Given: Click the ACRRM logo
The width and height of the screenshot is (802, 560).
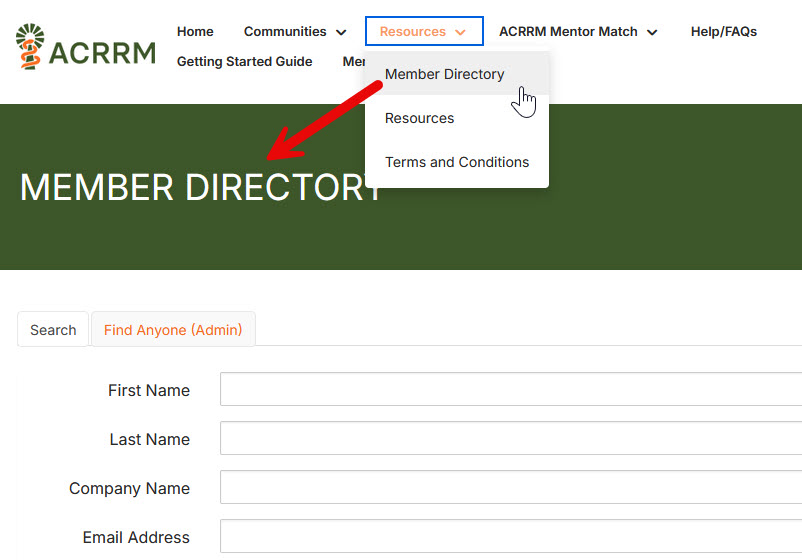Looking at the screenshot, I should click(86, 47).
